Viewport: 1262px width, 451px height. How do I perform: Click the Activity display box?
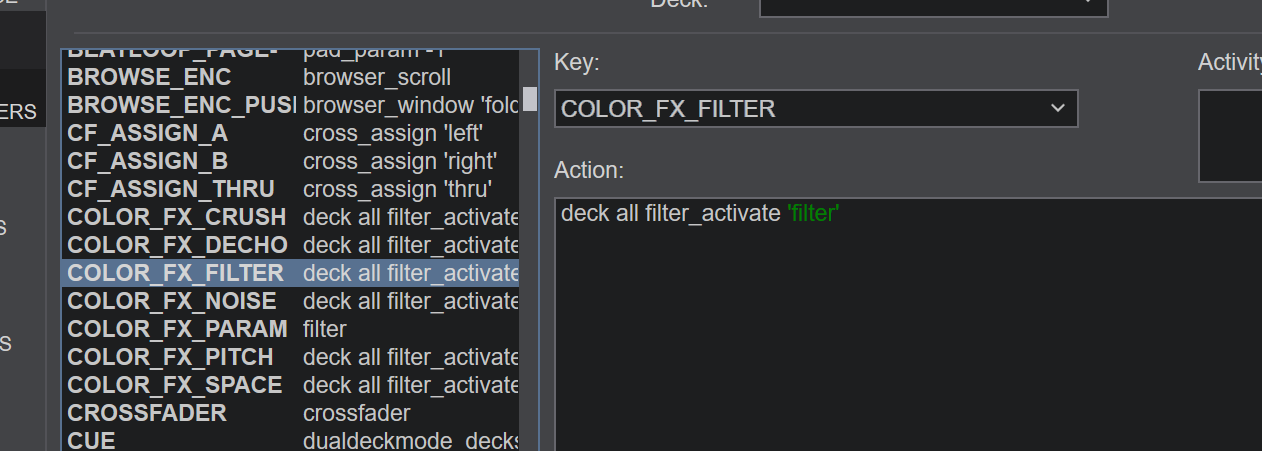[x=1230, y=136]
